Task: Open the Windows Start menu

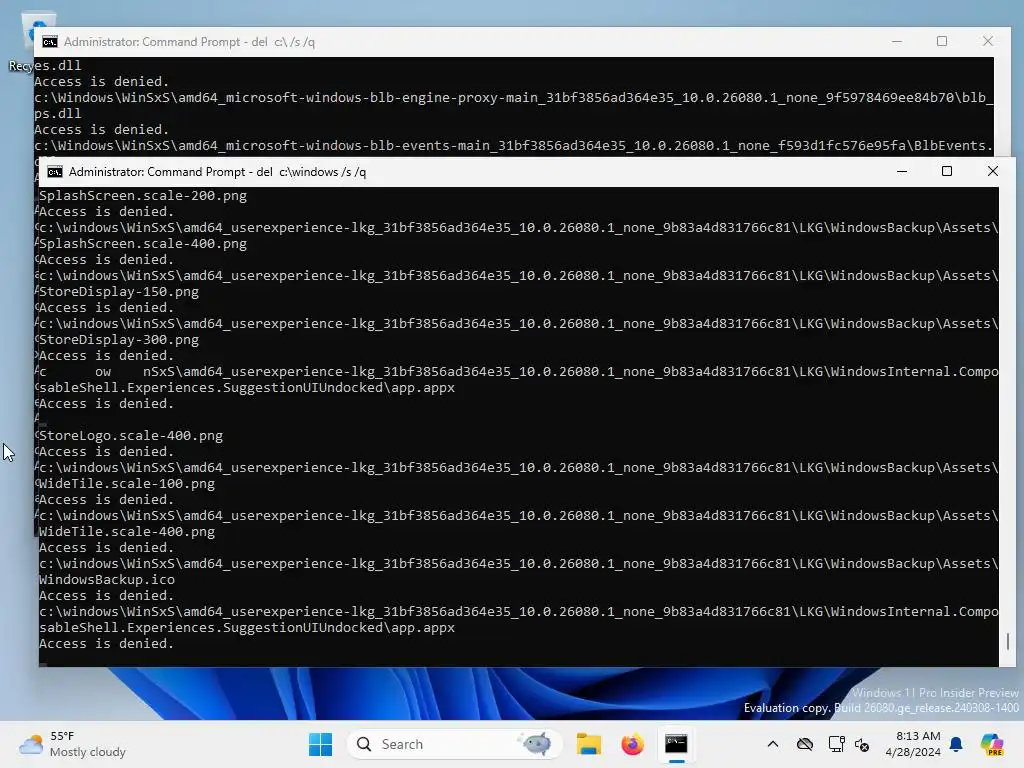Action: pyautogui.click(x=320, y=744)
